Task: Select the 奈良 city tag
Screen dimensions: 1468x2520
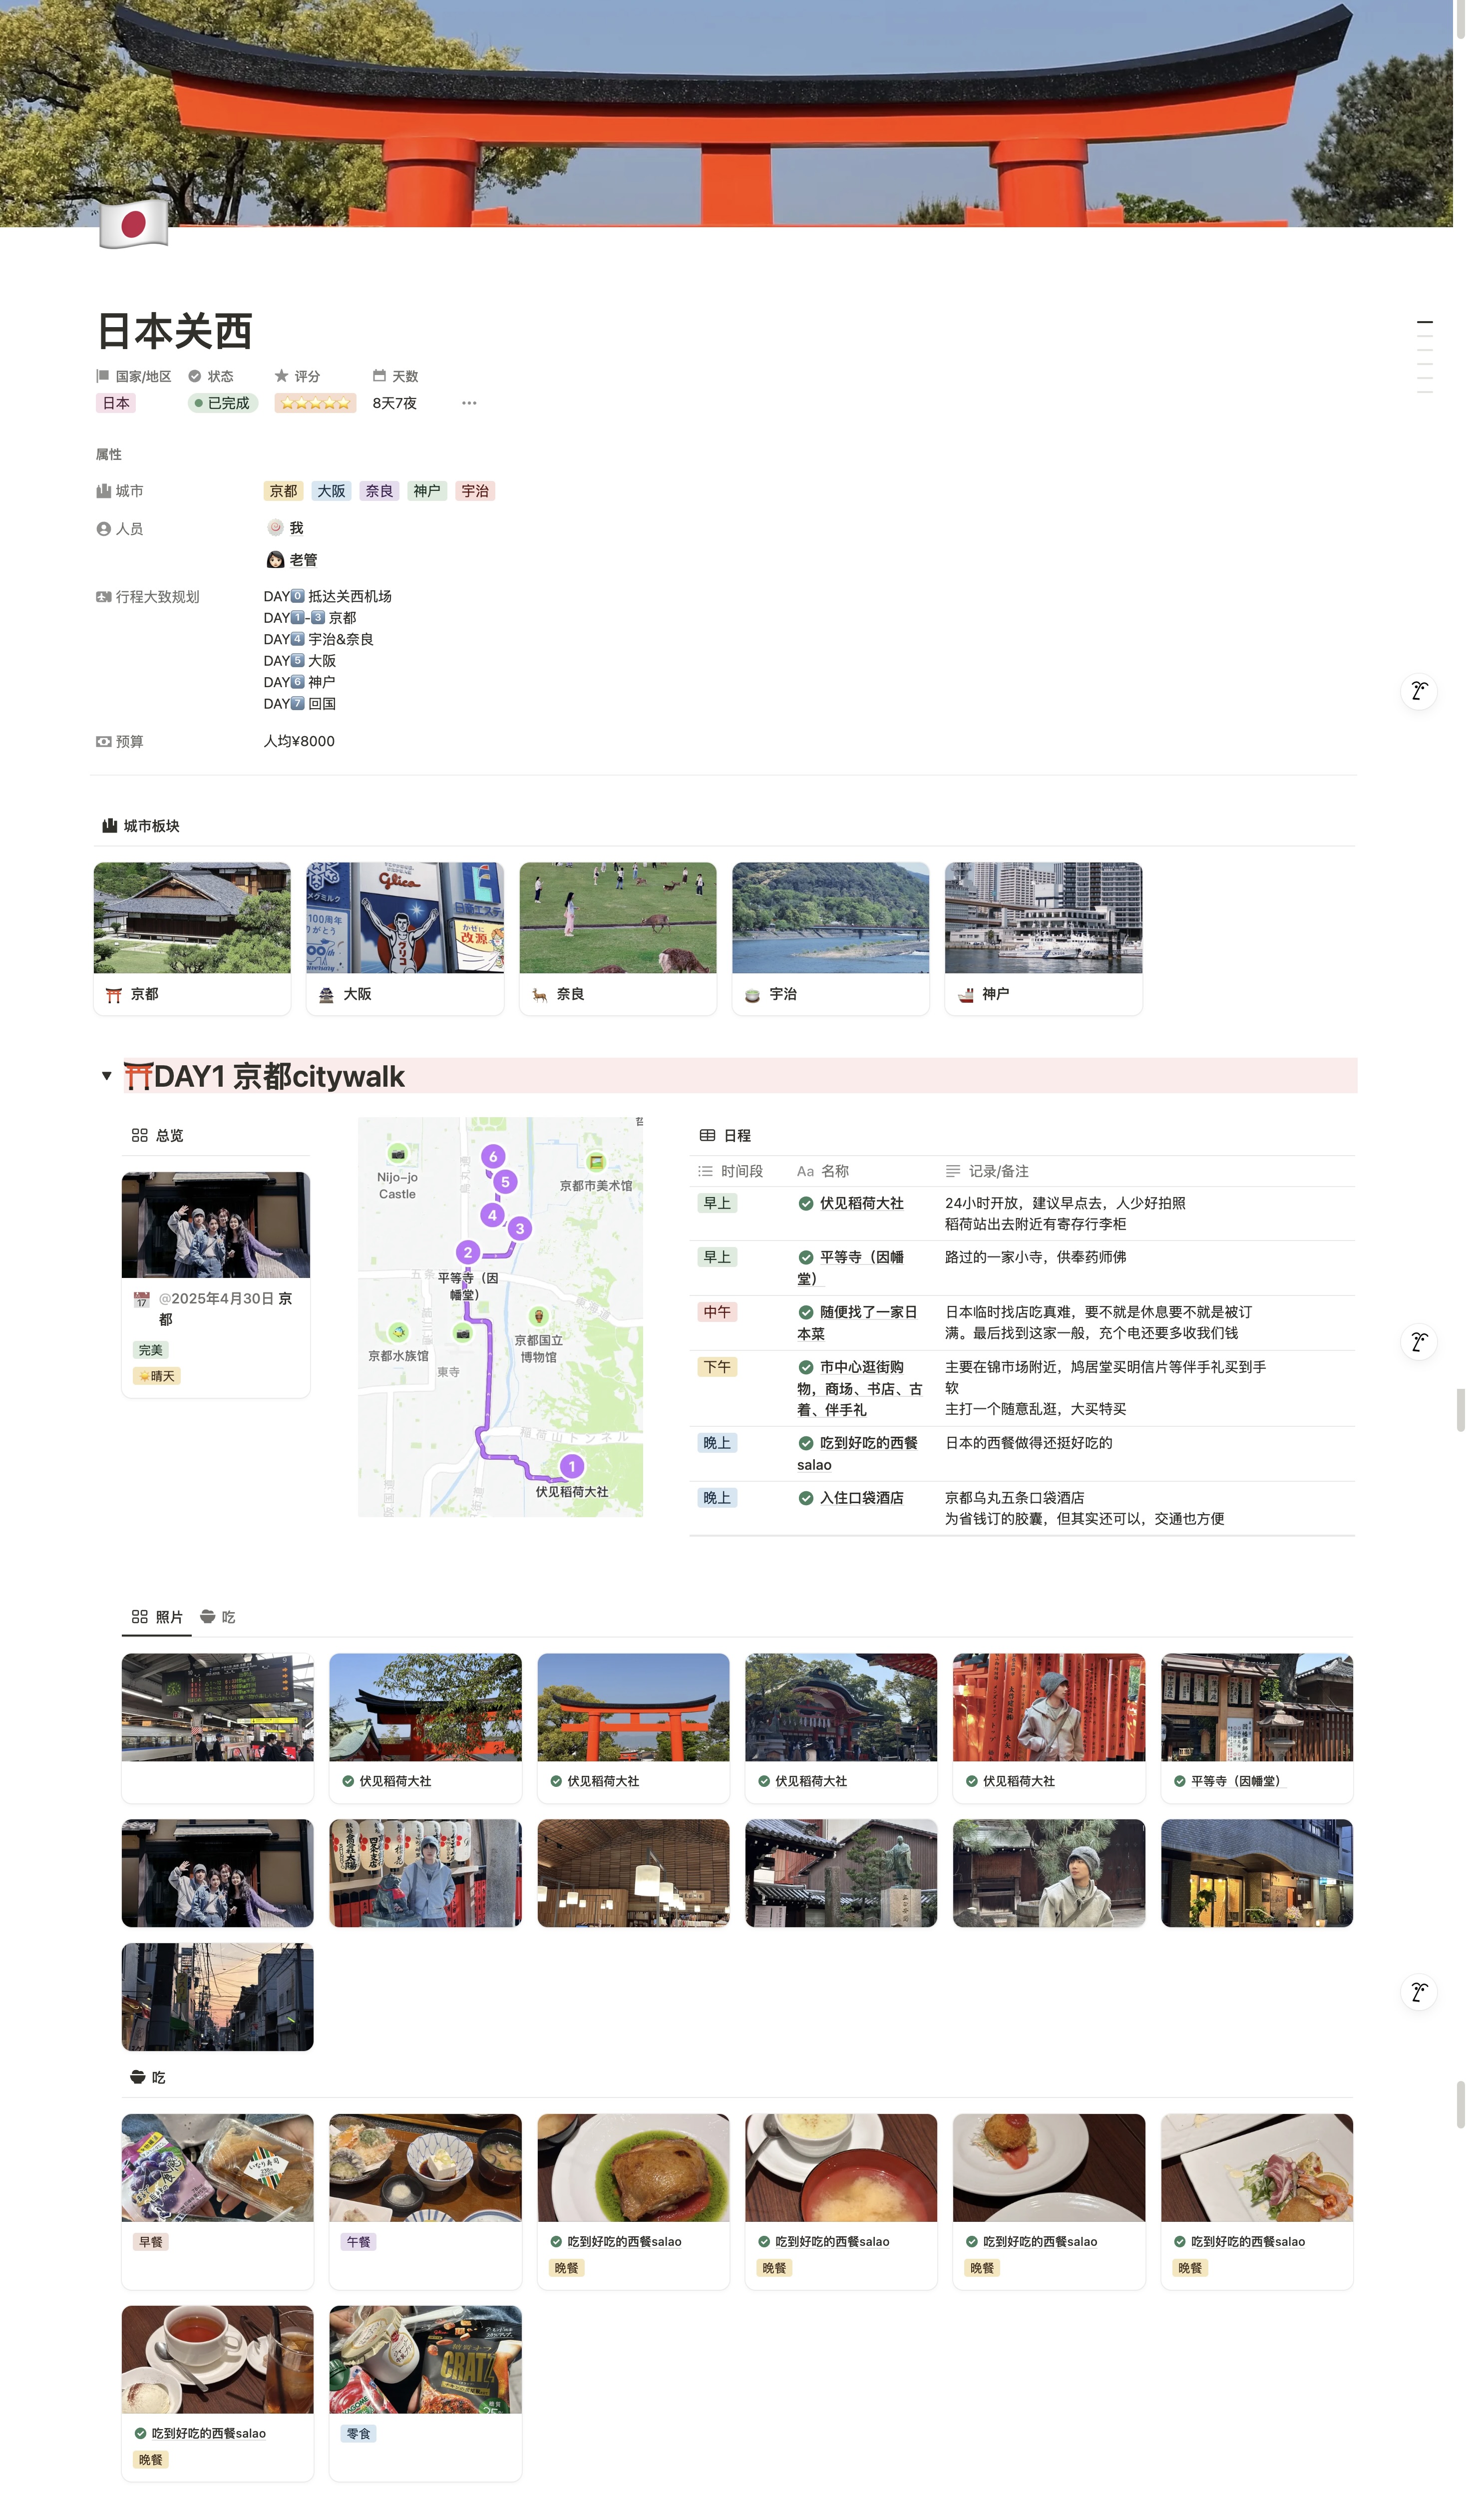Action: point(379,491)
